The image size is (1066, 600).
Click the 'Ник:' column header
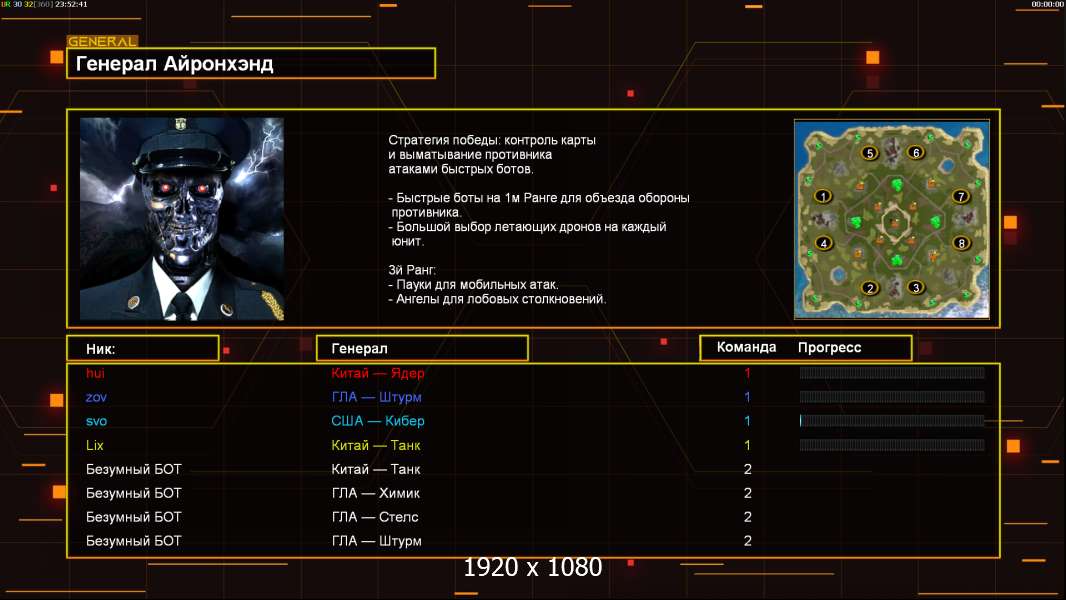tap(101, 349)
